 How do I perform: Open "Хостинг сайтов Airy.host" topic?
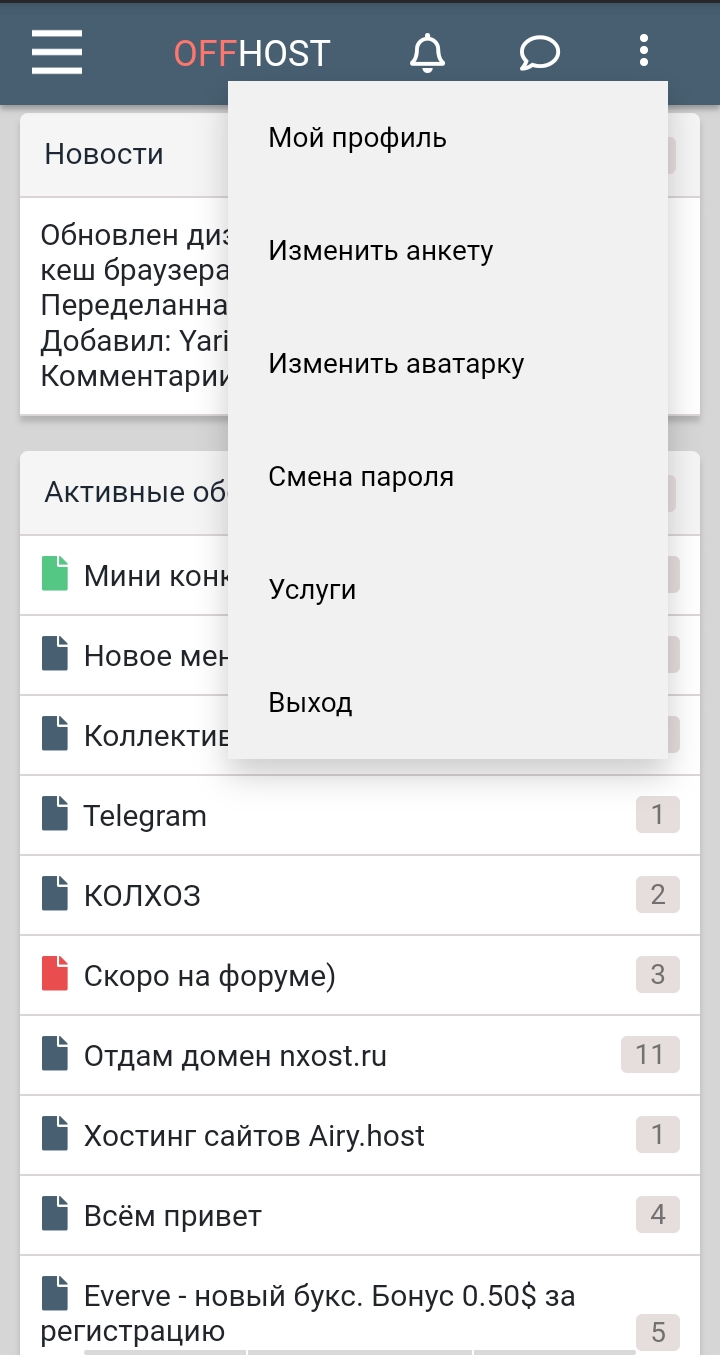coord(254,1136)
